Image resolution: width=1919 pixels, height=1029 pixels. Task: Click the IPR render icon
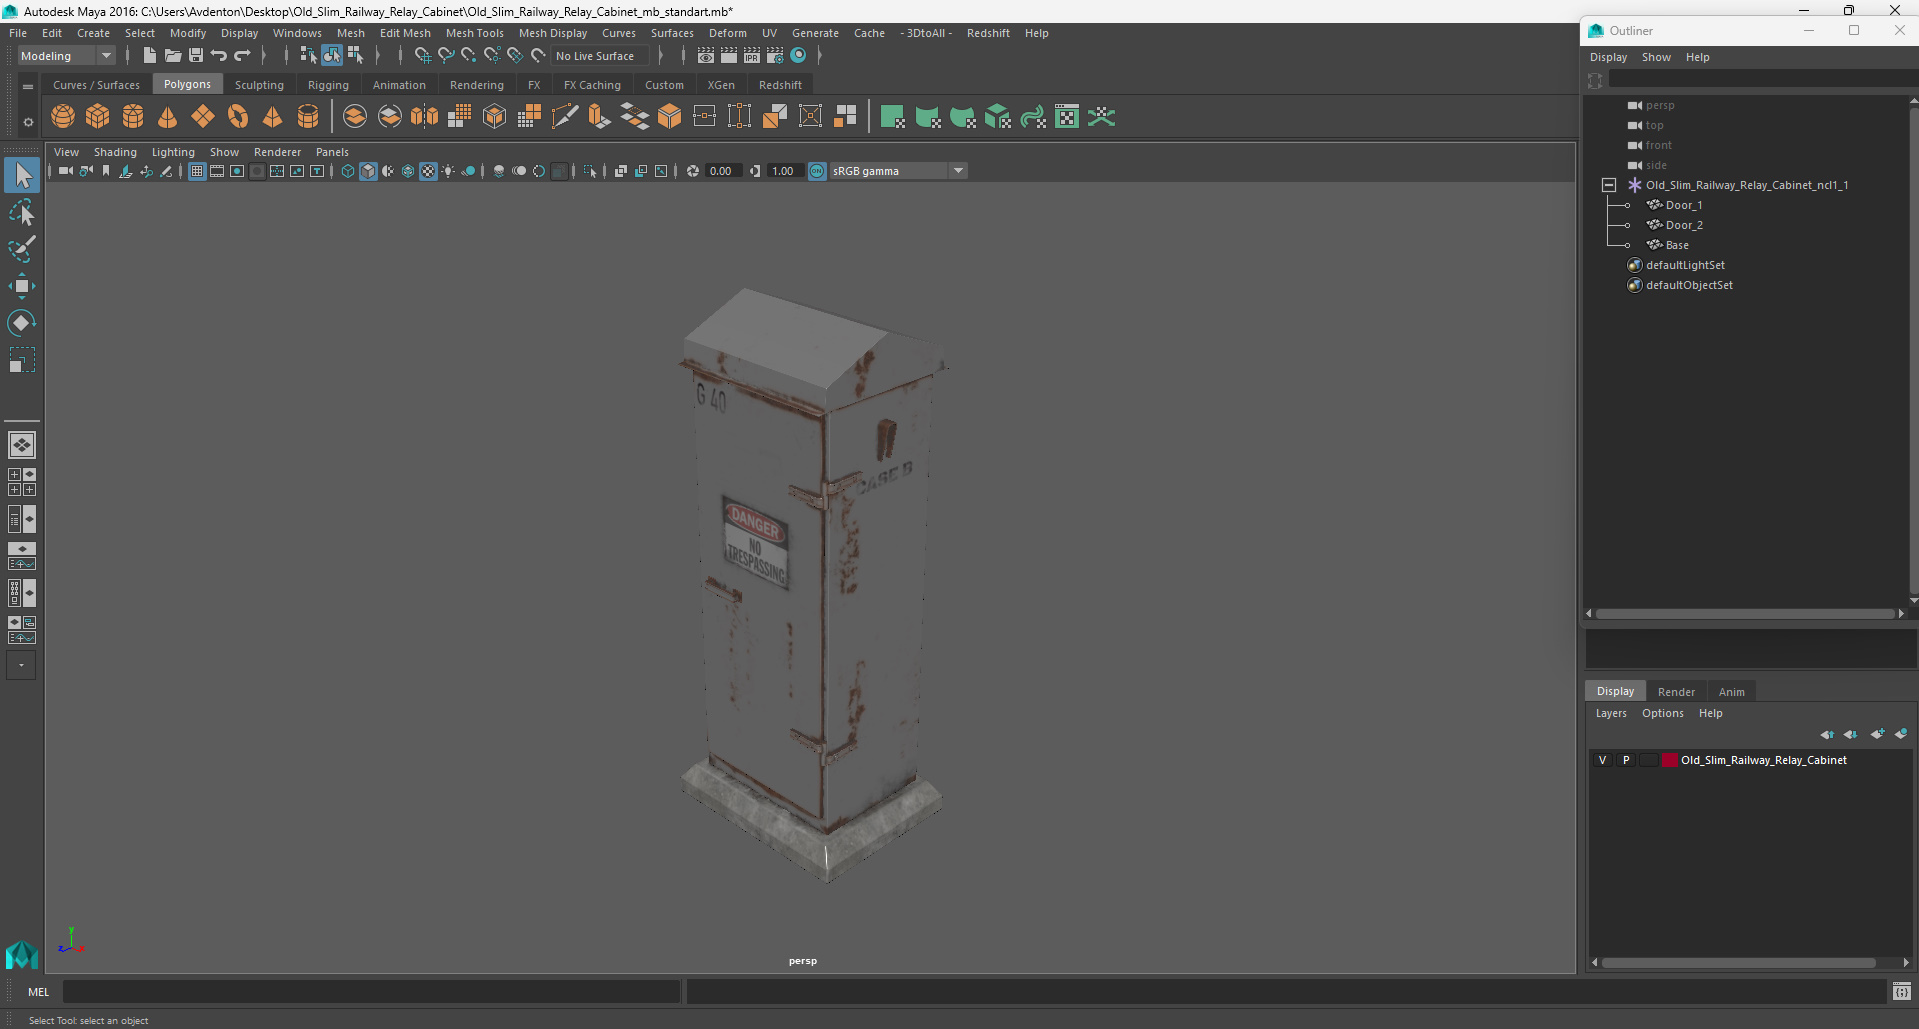[x=752, y=56]
